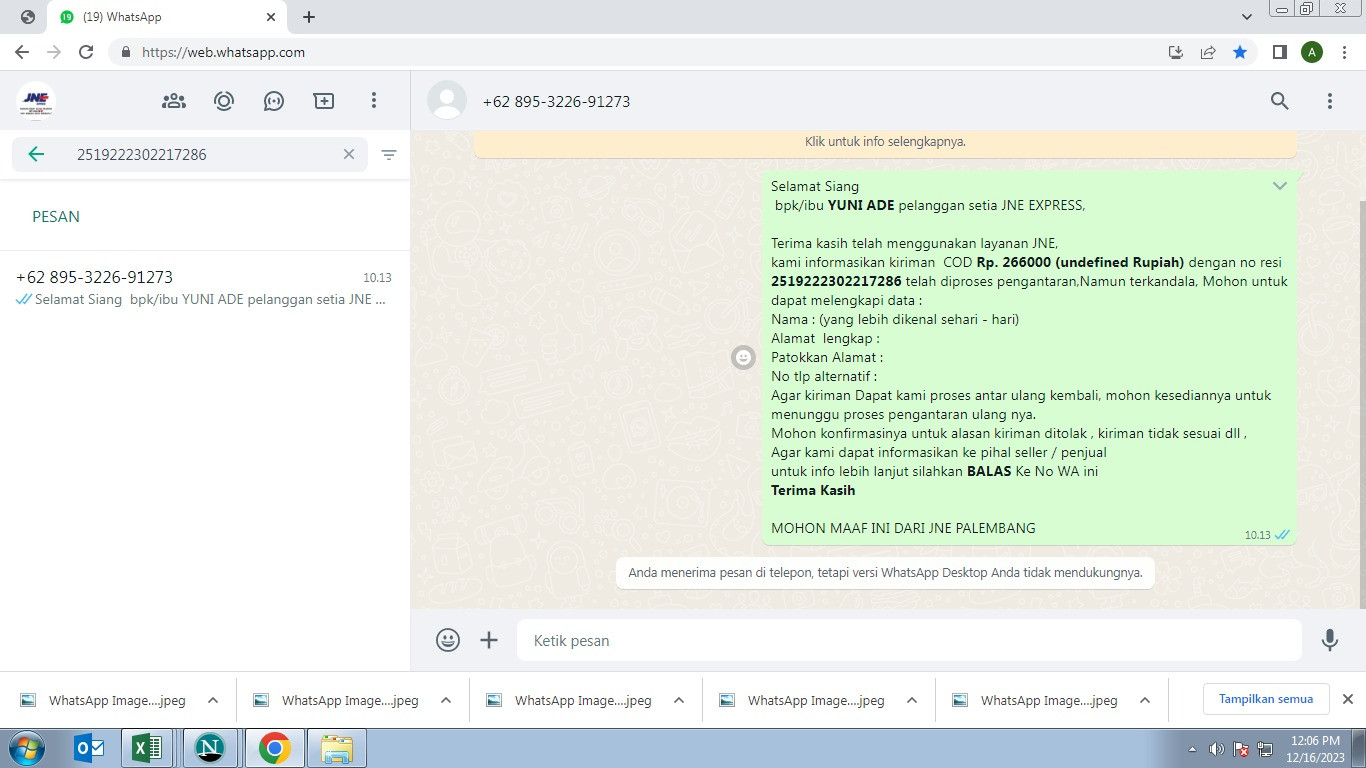Click the bold name YUNI ADE

861,205
